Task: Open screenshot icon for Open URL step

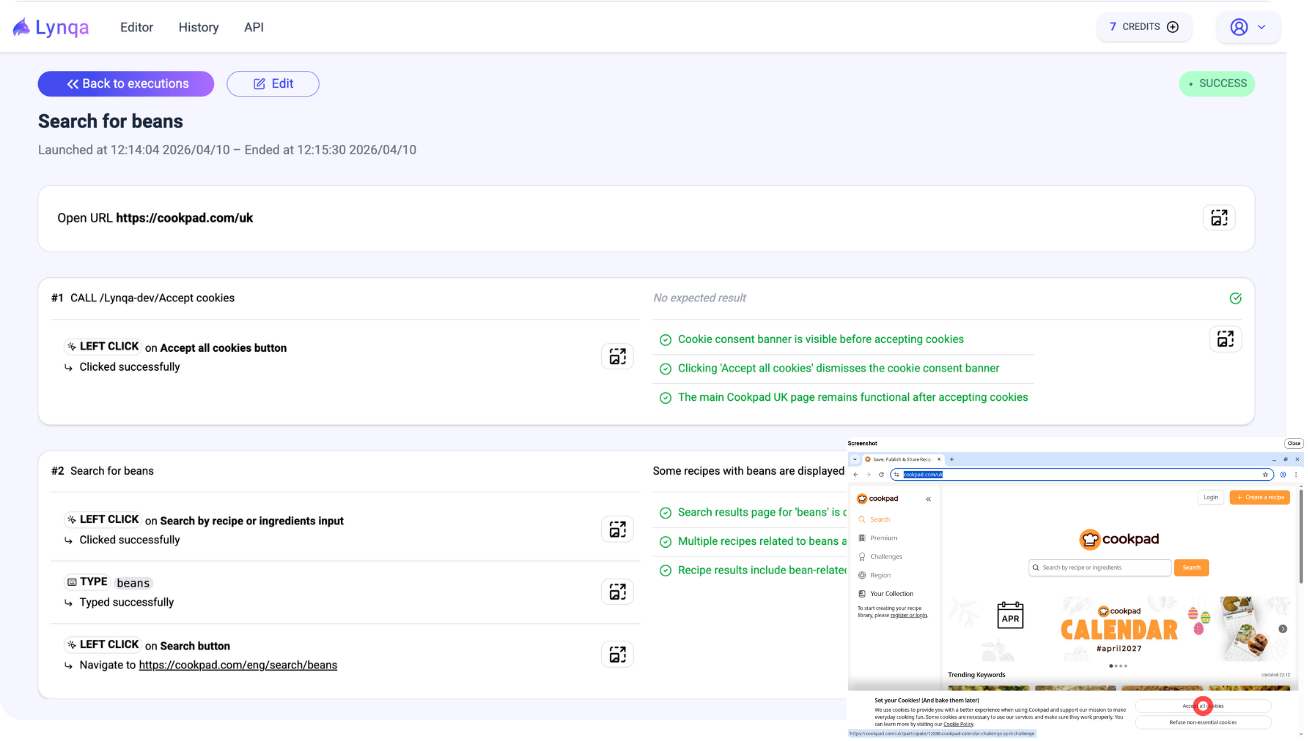Action: tap(1218, 218)
